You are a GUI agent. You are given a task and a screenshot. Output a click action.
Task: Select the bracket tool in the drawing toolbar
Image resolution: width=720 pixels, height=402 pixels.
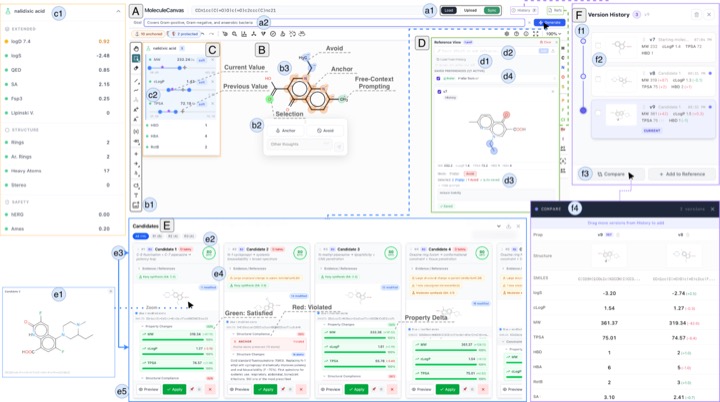pyautogui.click(x=136, y=131)
